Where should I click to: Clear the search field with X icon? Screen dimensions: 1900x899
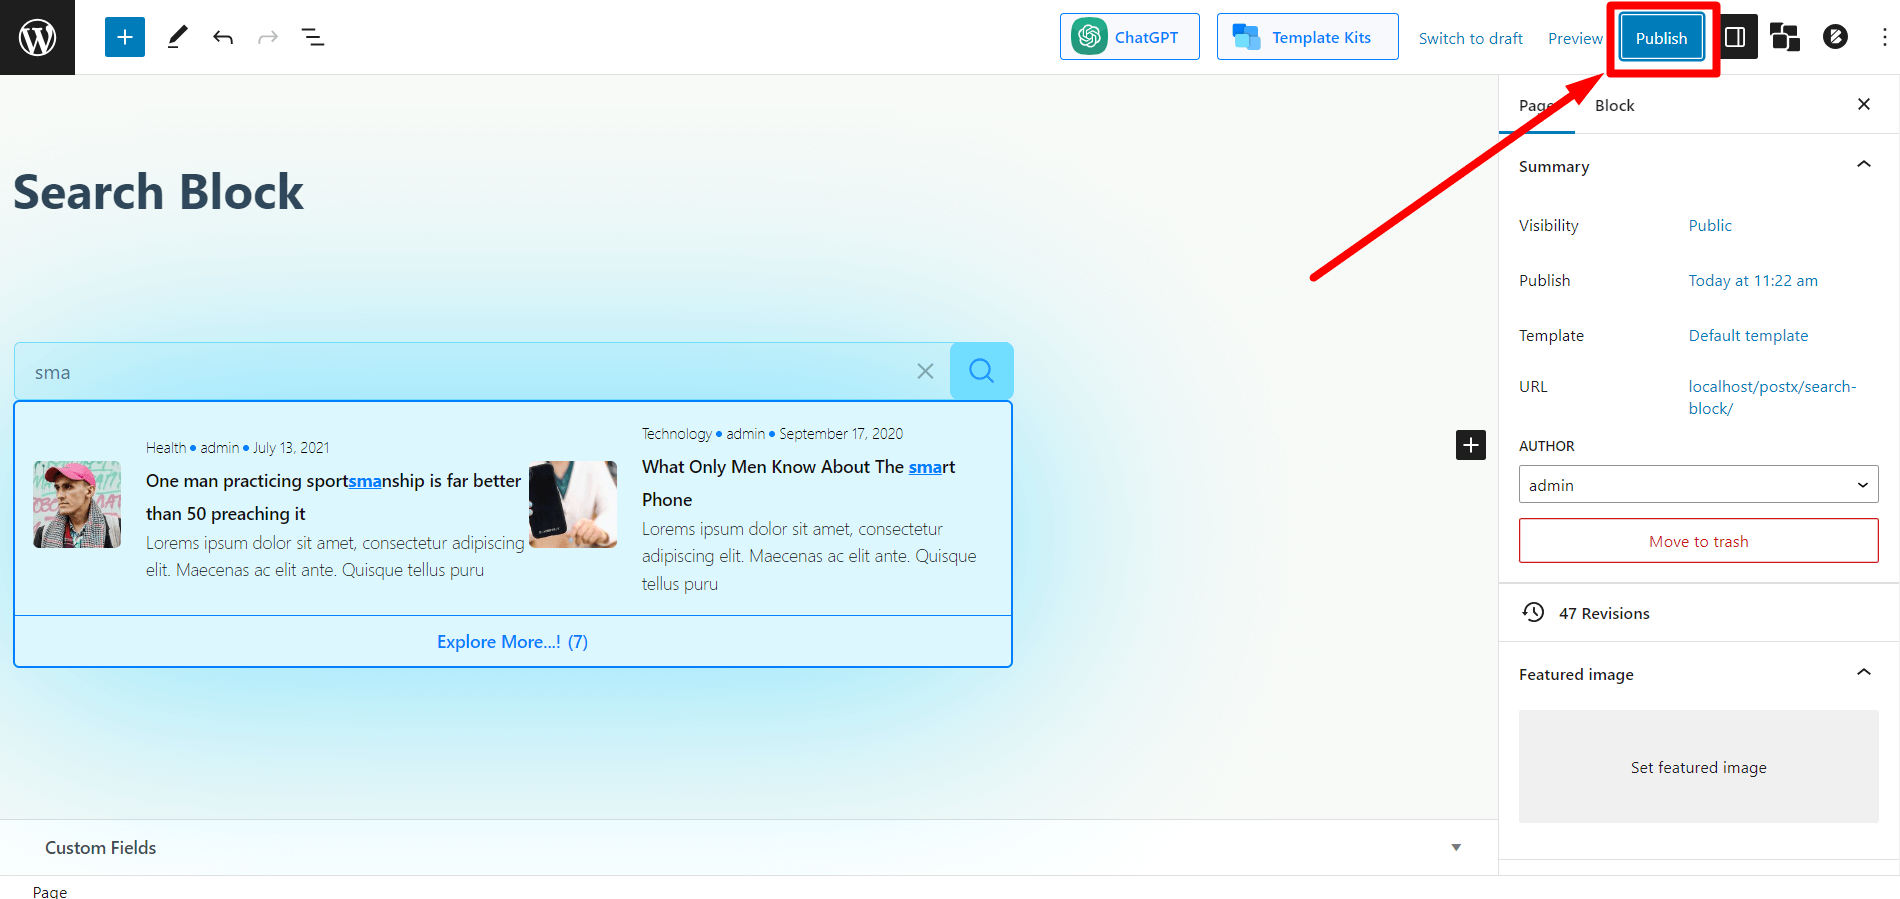click(925, 371)
